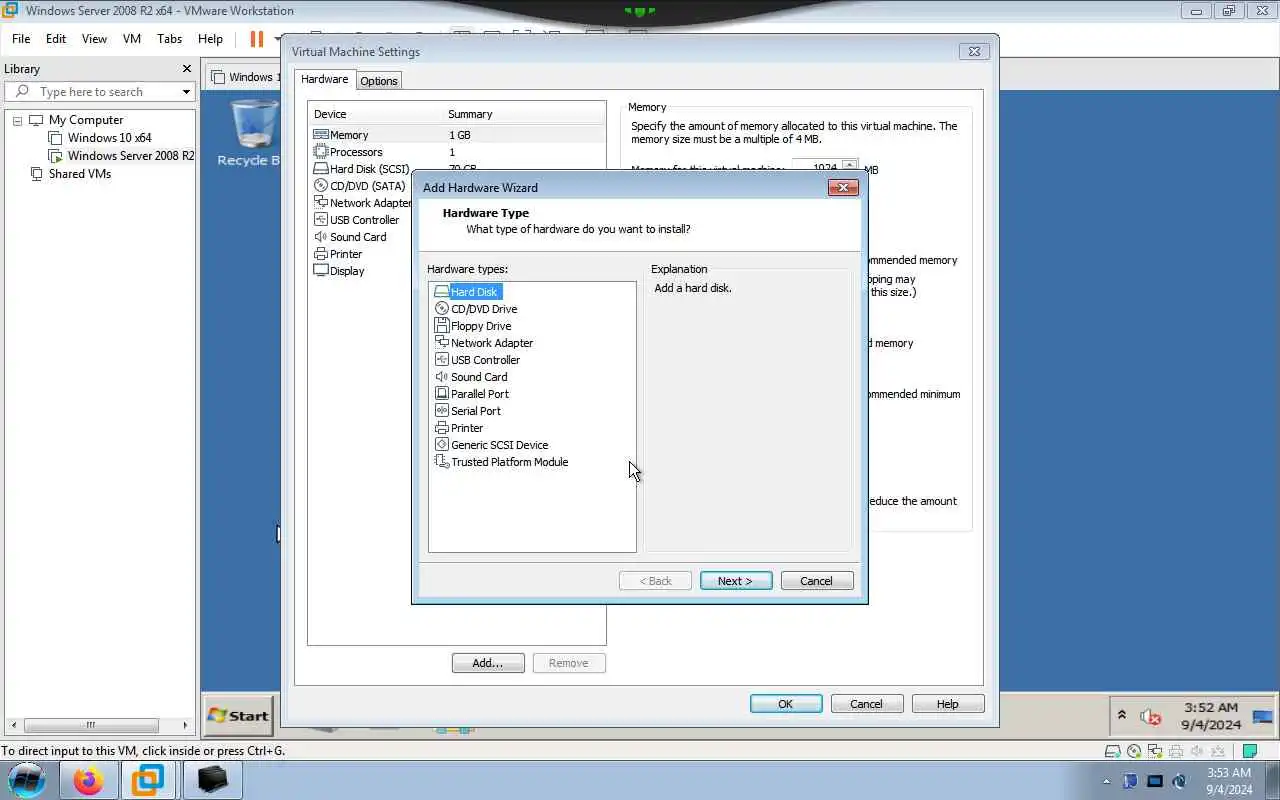Close the Library panel
The image size is (1280, 800).
[x=186, y=69]
